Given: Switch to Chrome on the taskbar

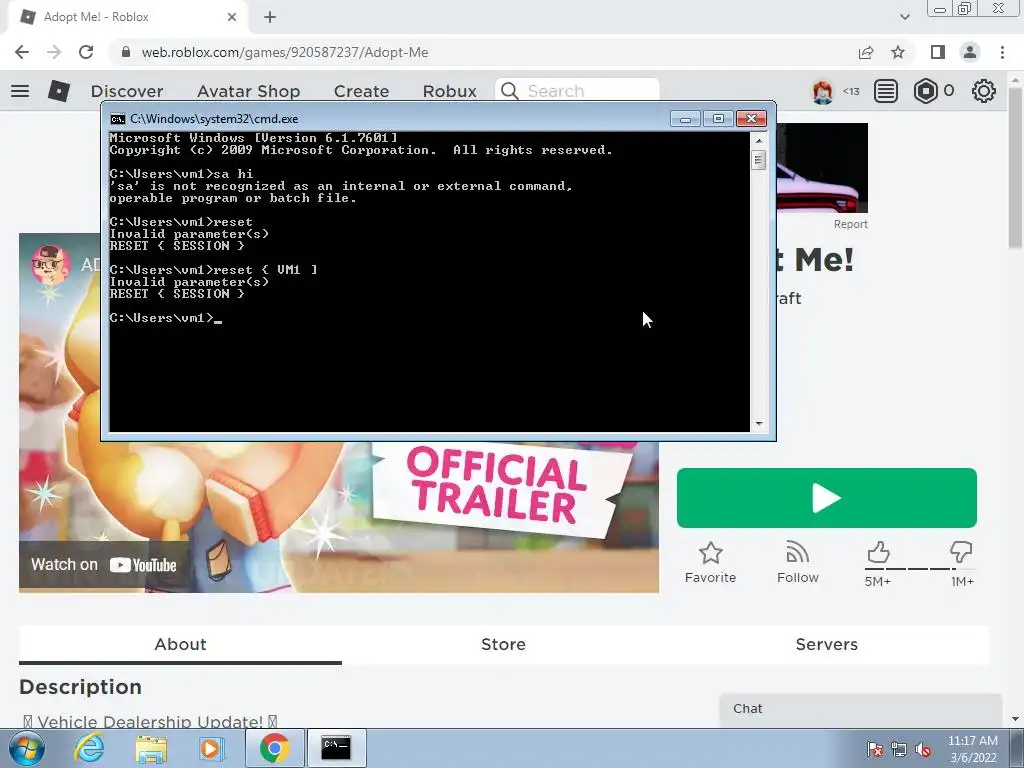Looking at the screenshot, I should tap(274, 748).
